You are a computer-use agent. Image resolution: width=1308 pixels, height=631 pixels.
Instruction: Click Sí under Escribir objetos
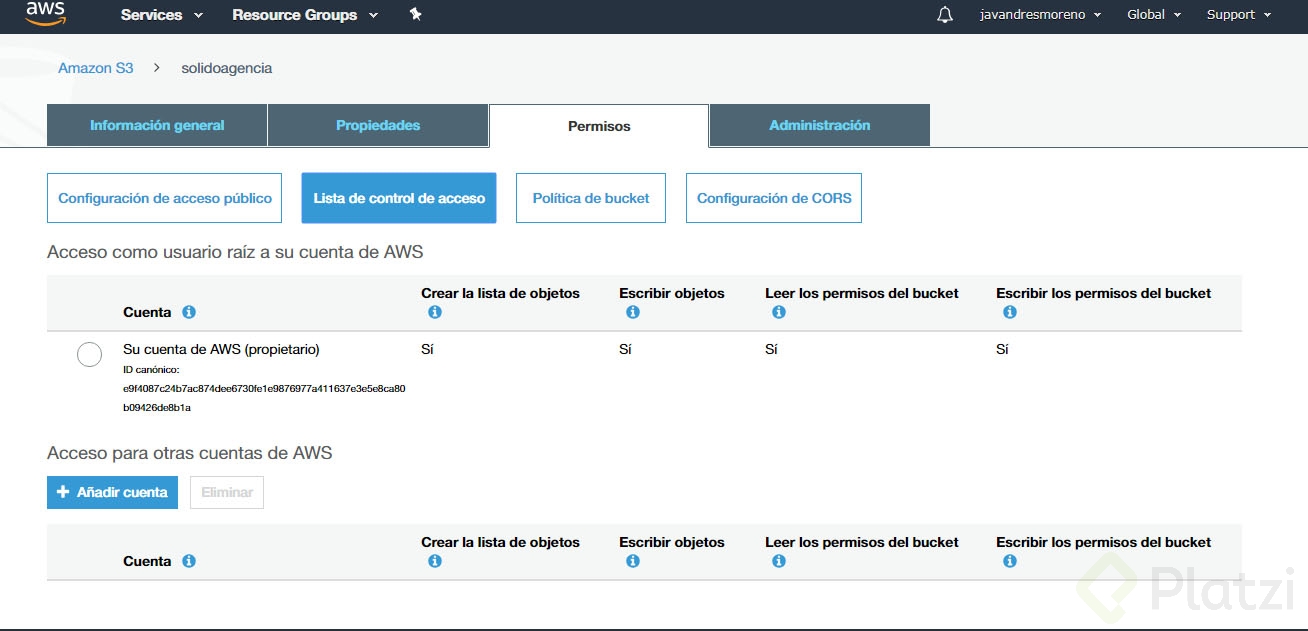[x=625, y=349]
